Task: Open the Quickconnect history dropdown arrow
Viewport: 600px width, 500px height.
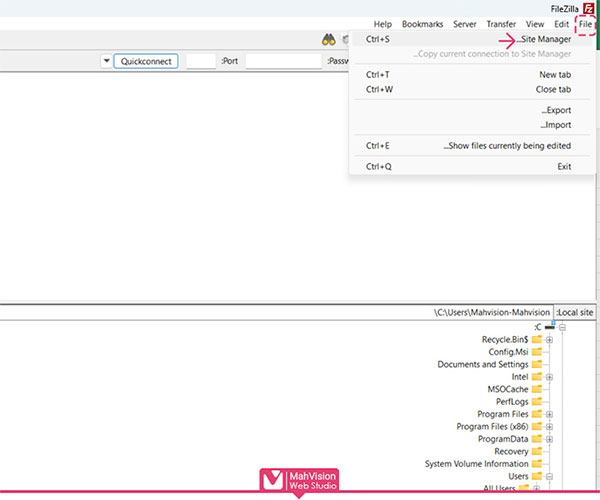Action: pos(106,61)
